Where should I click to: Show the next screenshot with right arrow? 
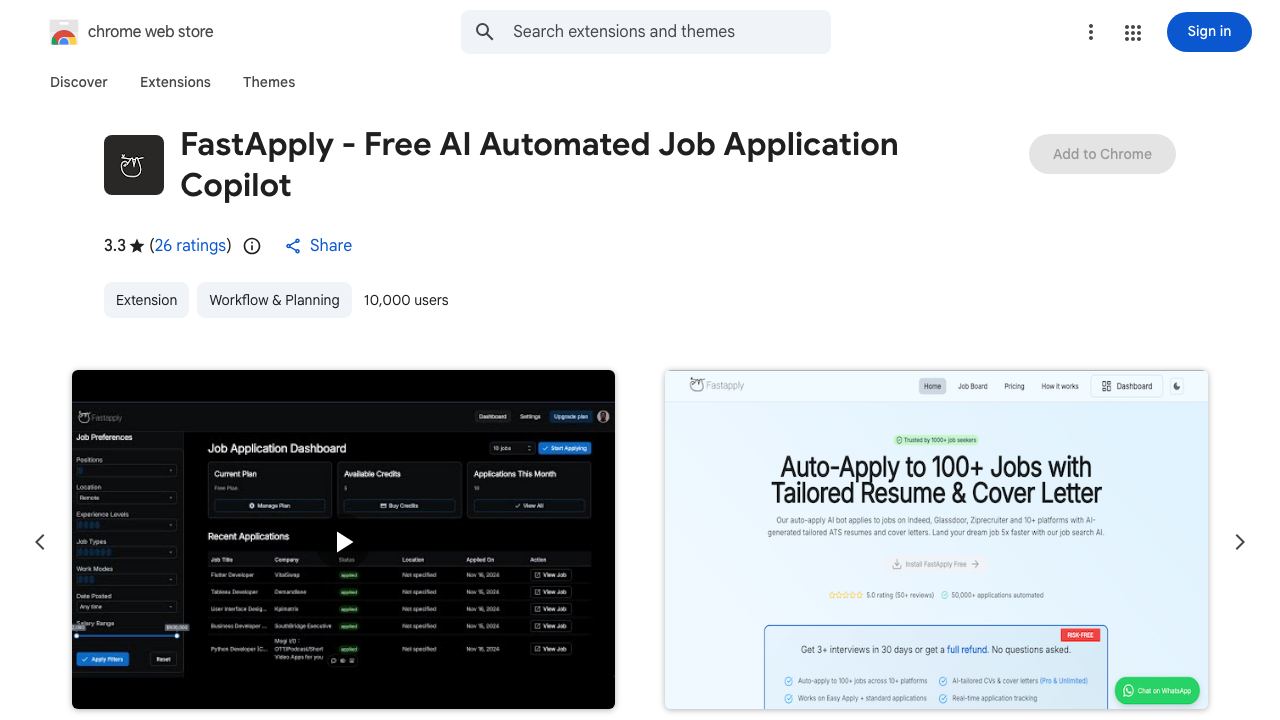coord(1240,541)
